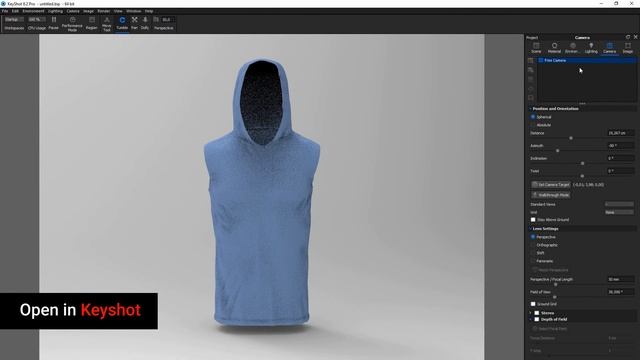Click the Perspective toolbar icon

156,20
